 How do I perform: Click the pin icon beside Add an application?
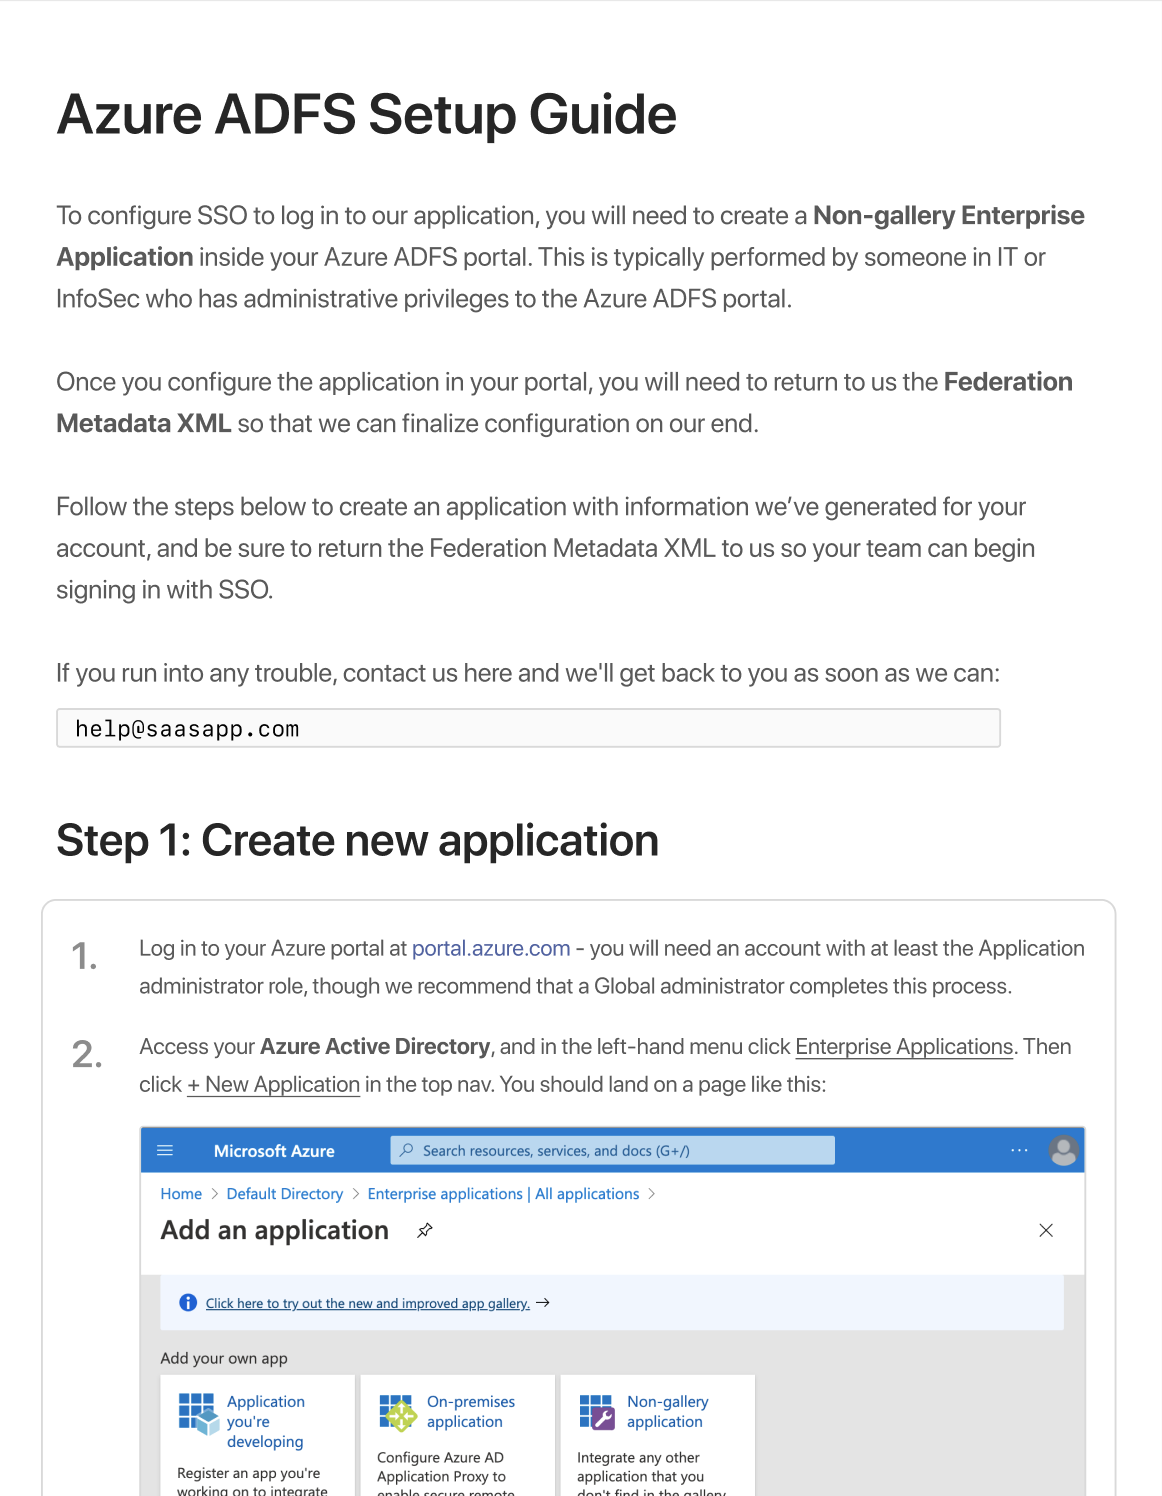[425, 1231]
